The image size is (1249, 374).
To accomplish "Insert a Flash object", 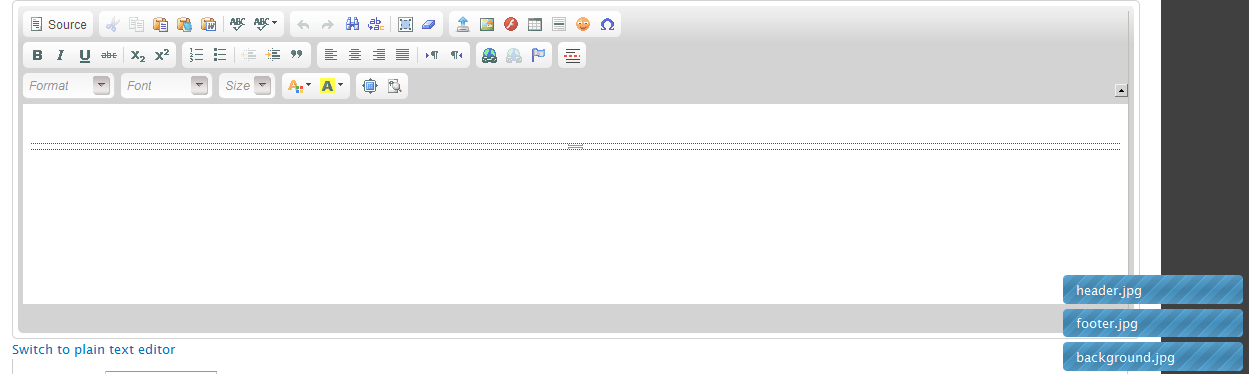I will pos(511,24).
